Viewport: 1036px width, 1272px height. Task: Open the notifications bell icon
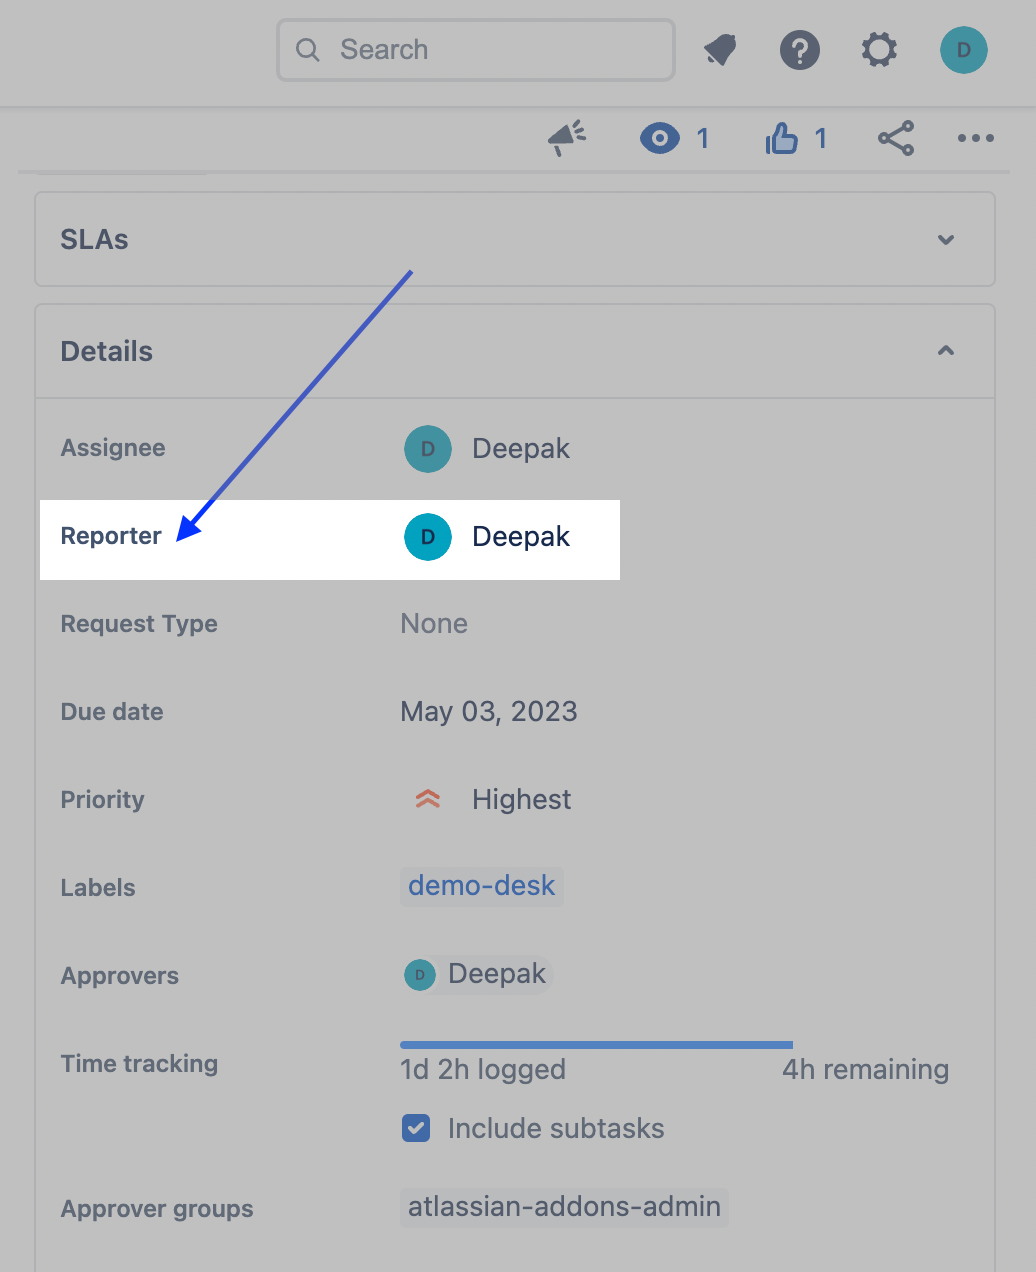point(720,50)
